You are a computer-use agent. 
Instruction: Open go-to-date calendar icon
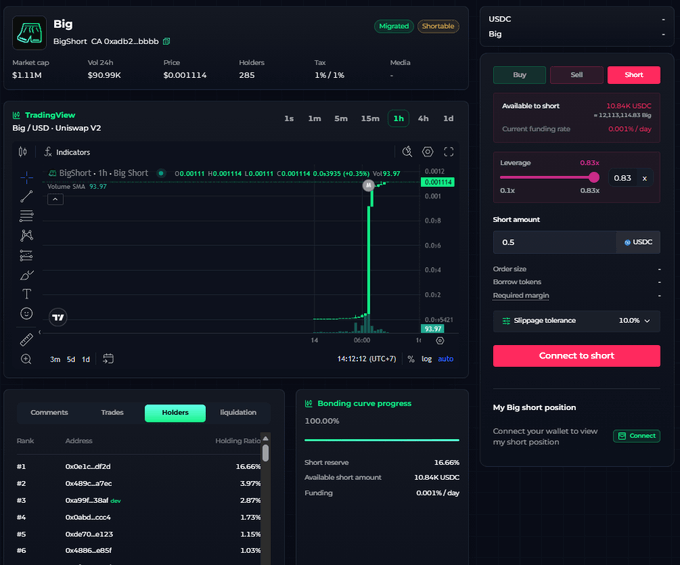pos(108,359)
